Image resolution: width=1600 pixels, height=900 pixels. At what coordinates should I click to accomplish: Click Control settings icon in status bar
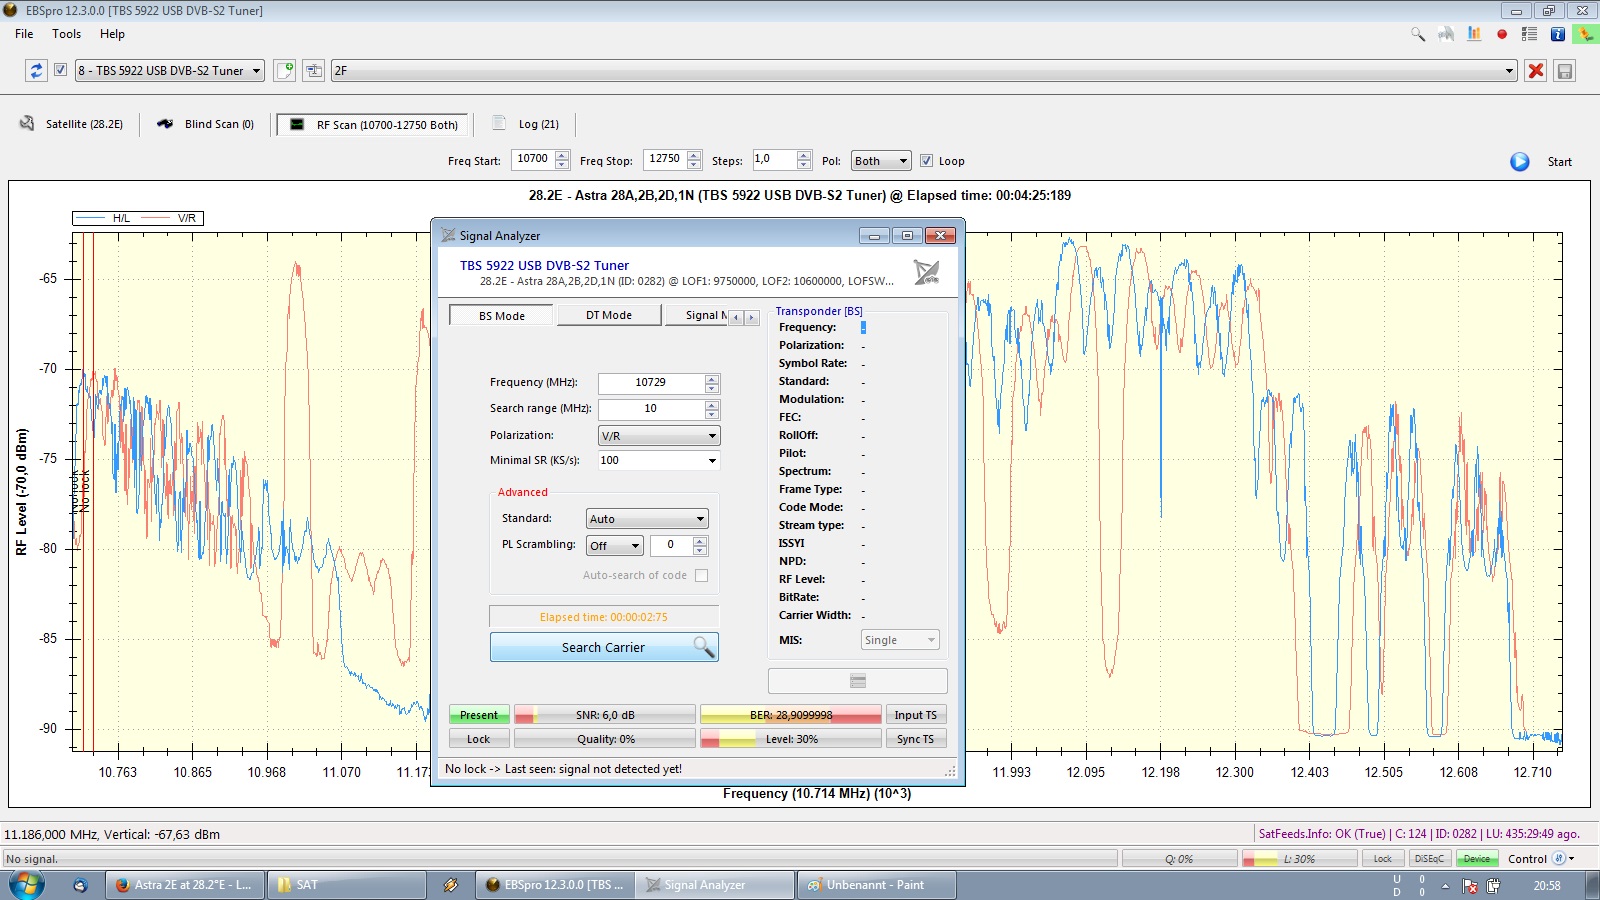[x=1558, y=859]
